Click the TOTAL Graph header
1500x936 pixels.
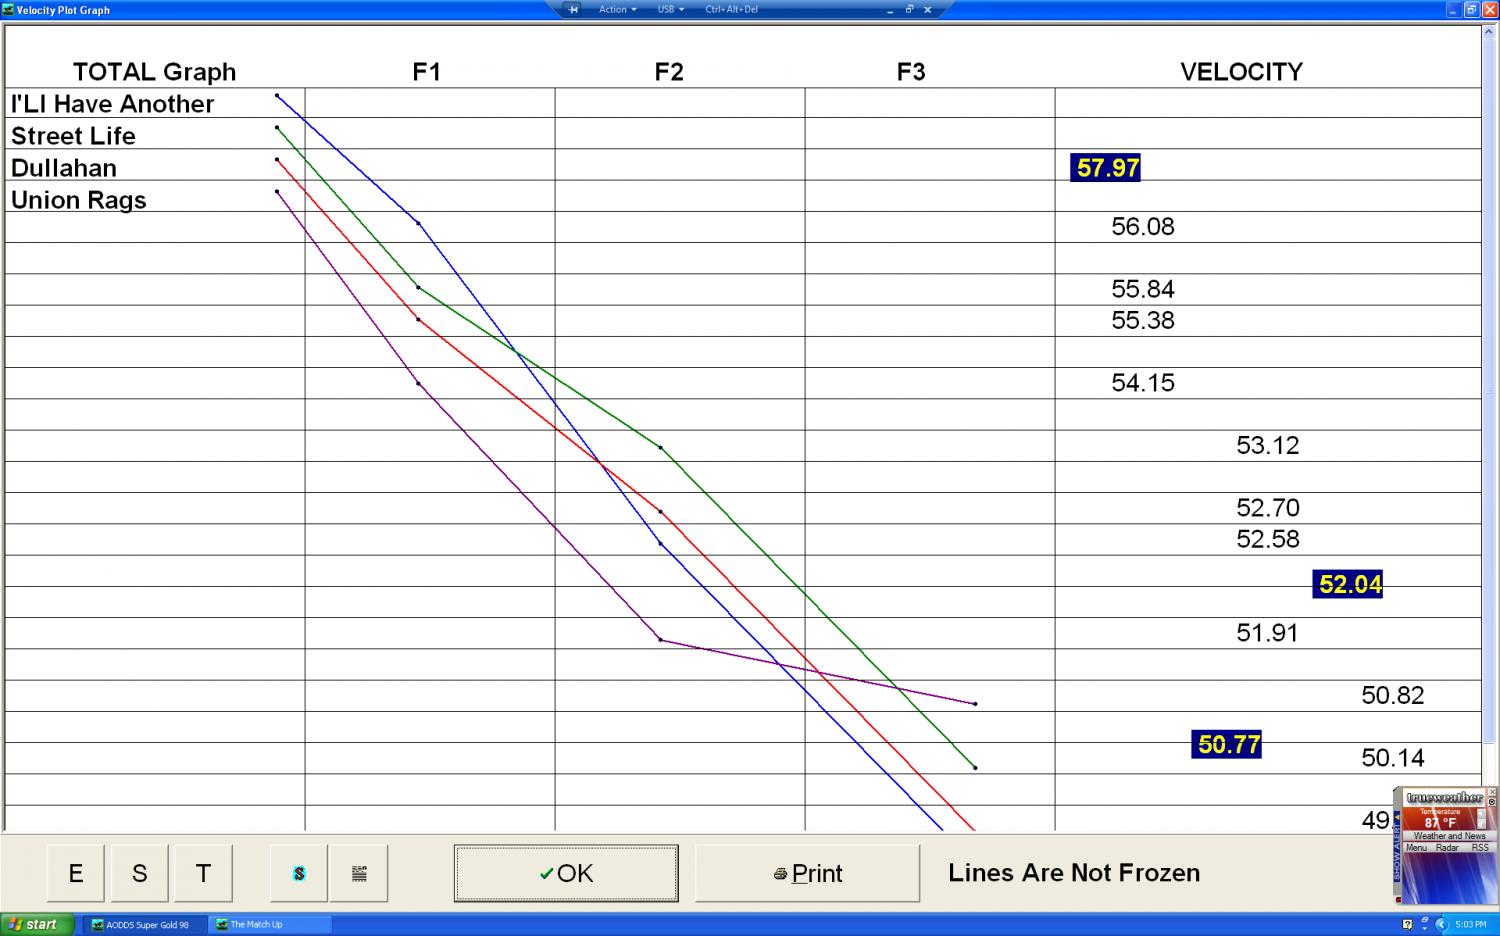[x=154, y=72]
